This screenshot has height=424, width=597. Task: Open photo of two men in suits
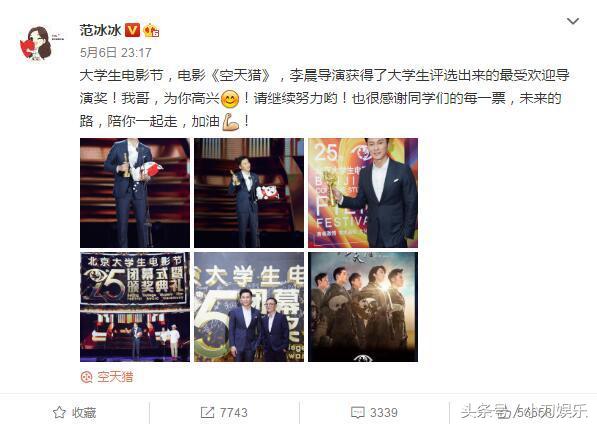click(x=249, y=307)
